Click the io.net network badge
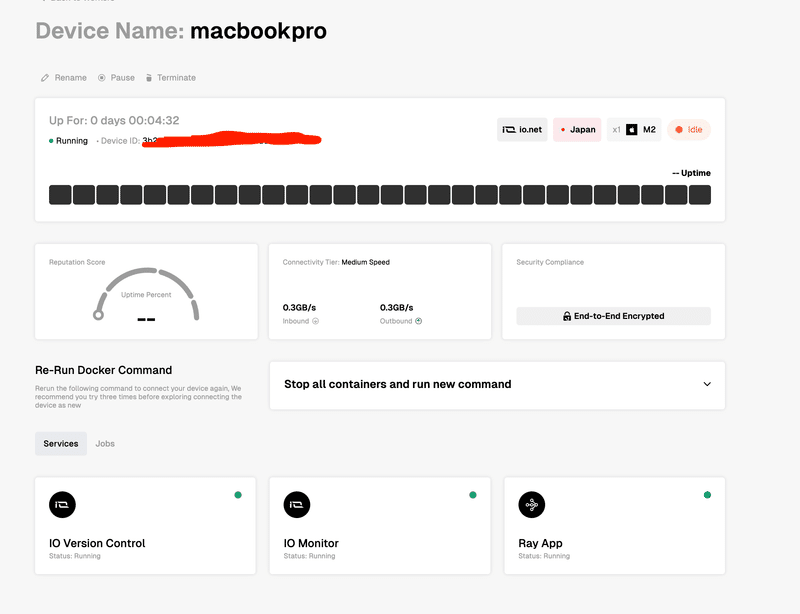Image resolution: width=800 pixels, height=614 pixels. pos(522,130)
